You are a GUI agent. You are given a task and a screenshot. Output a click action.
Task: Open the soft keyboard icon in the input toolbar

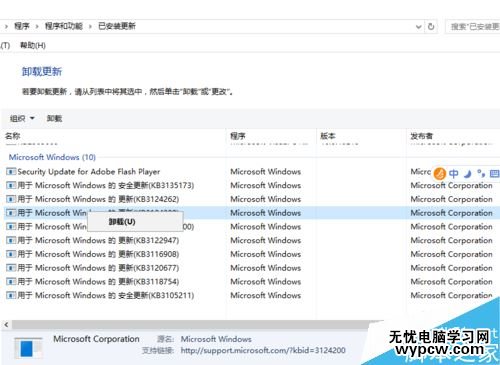click(x=494, y=173)
